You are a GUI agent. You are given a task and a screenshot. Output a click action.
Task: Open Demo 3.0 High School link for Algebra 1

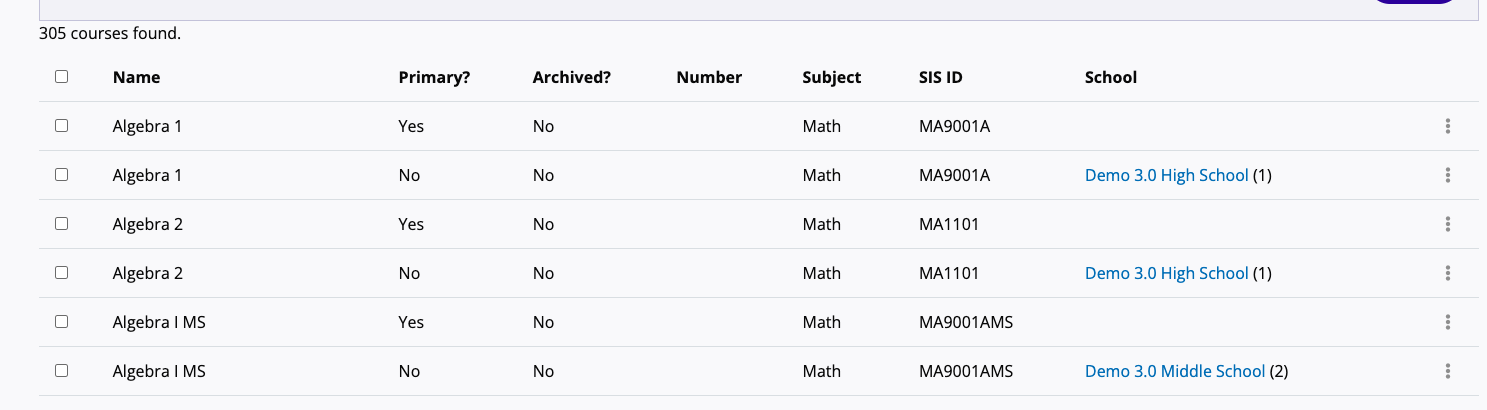click(1166, 175)
